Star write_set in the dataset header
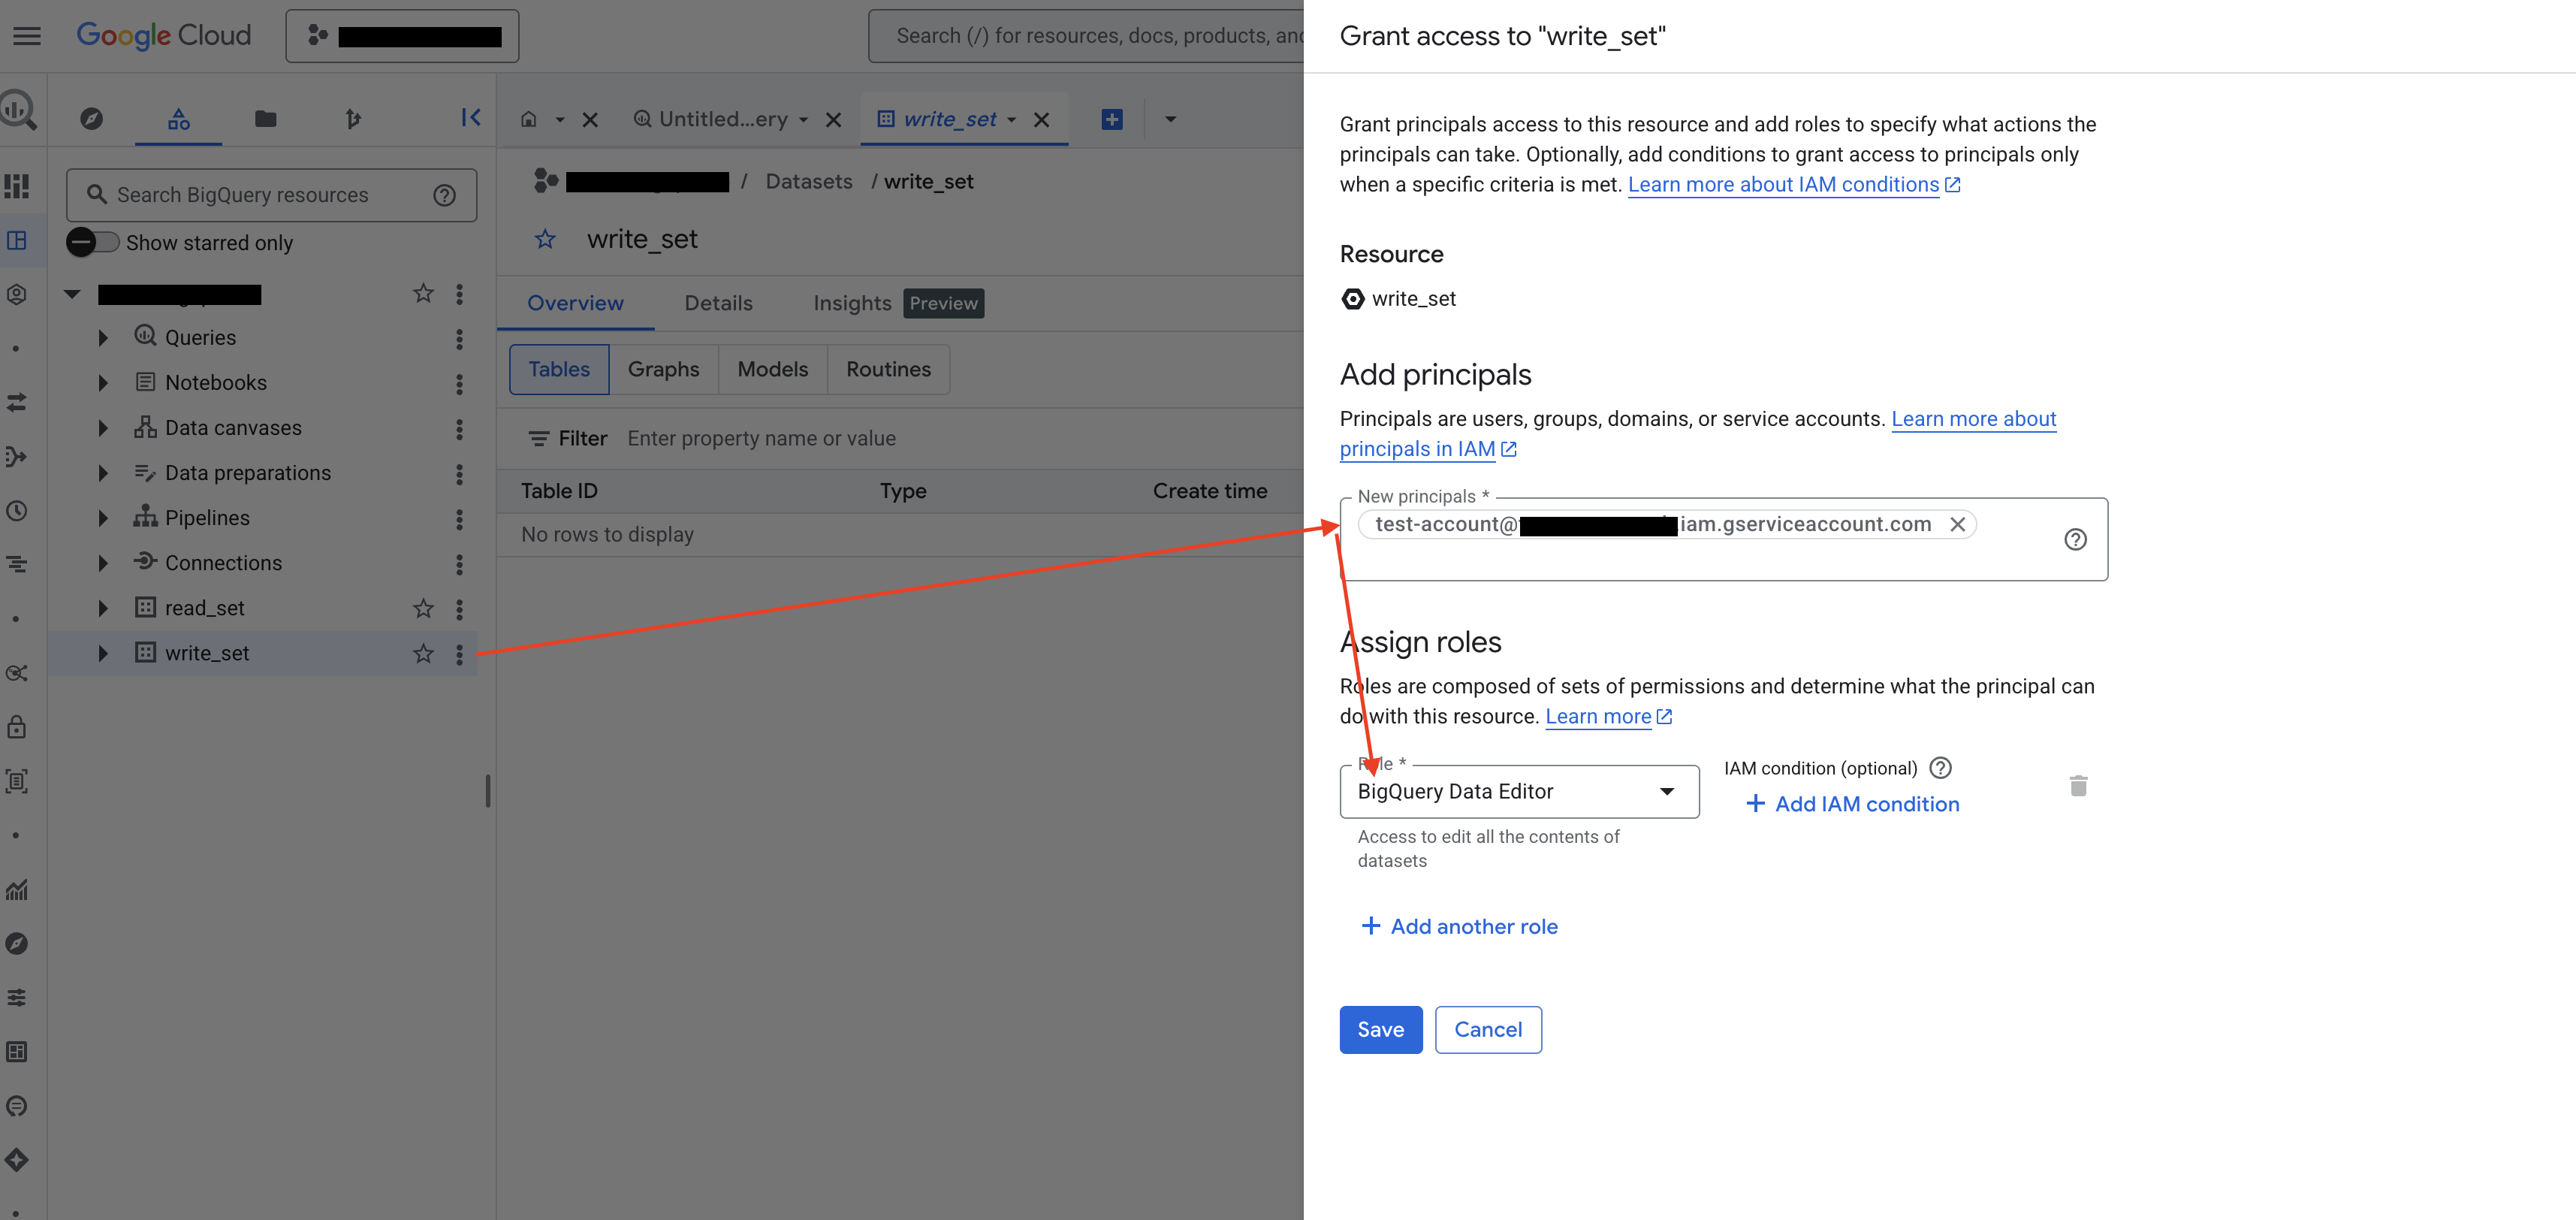 [x=545, y=239]
